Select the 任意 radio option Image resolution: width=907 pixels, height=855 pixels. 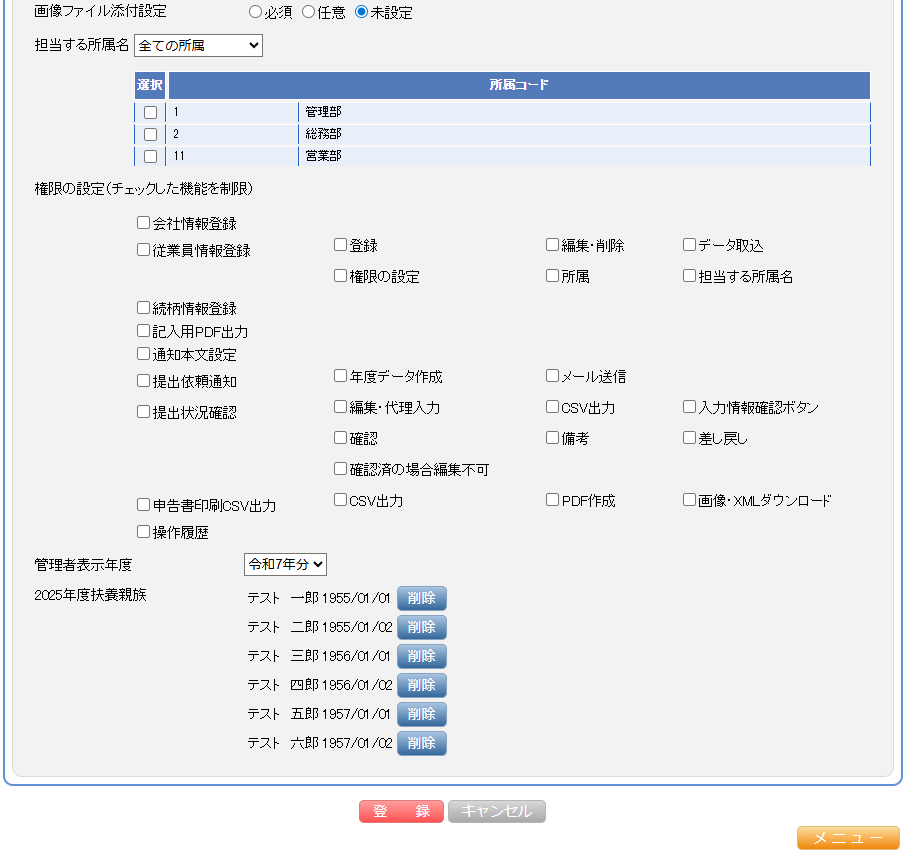[308, 13]
